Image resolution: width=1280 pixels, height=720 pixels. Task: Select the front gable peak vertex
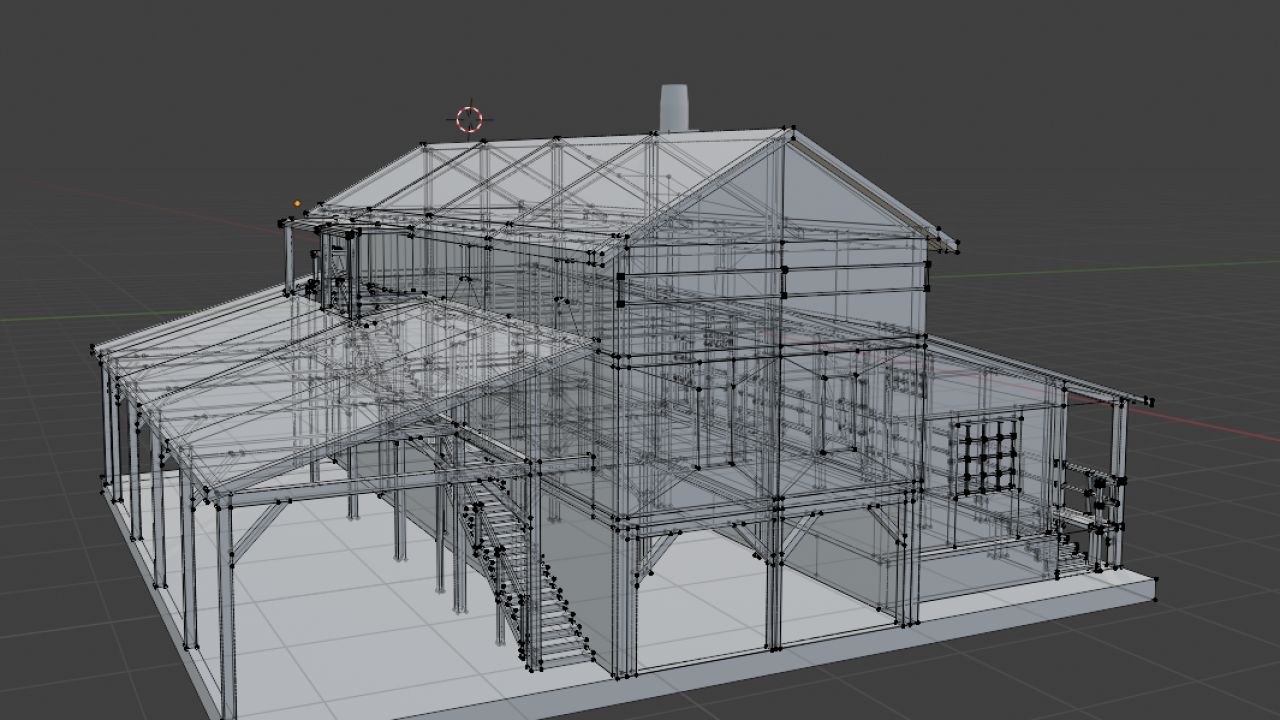792,129
